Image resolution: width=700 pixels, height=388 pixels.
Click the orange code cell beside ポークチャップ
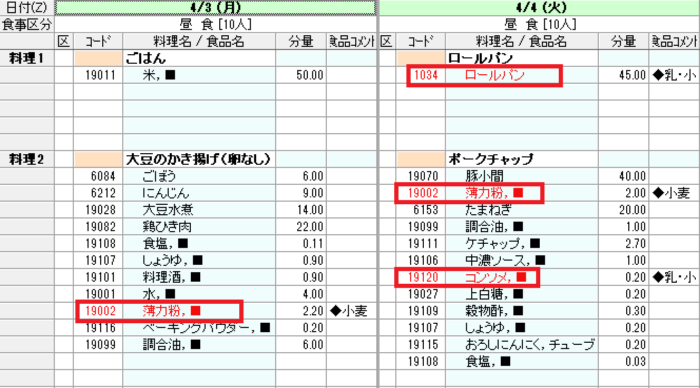(421, 159)
